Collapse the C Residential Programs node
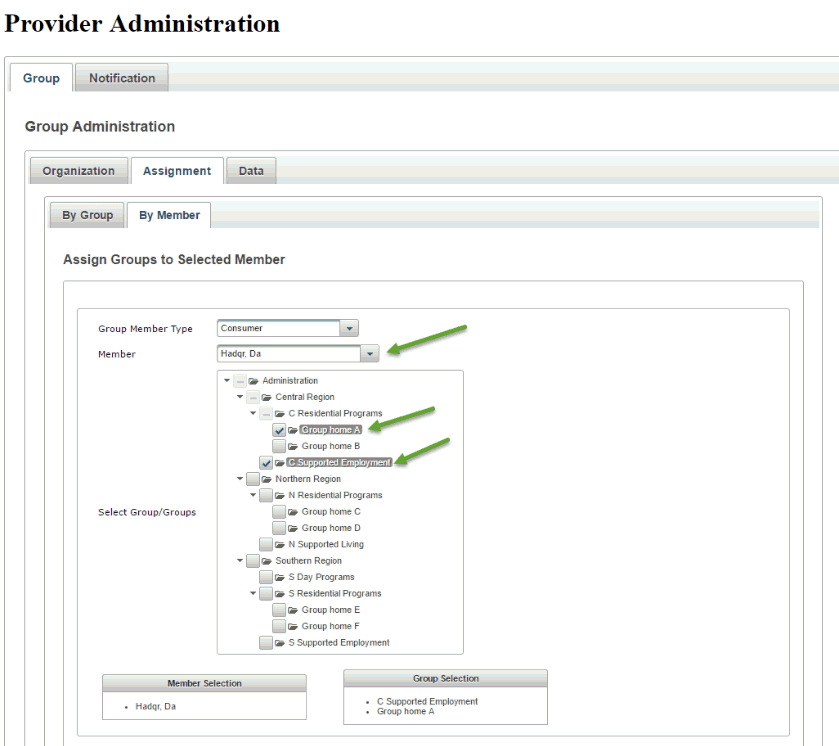This screenshot has height=746, width=839. pos(253,413)
